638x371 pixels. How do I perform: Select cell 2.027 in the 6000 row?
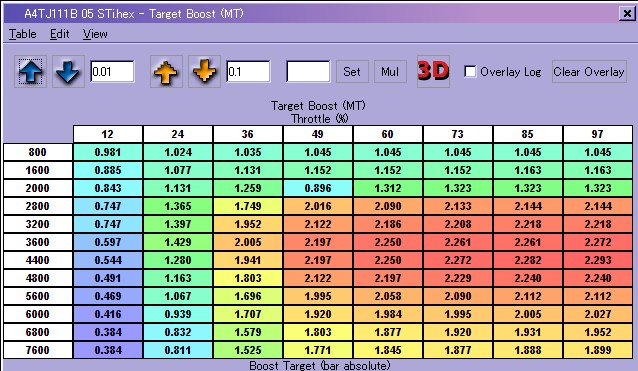(598, 314)
